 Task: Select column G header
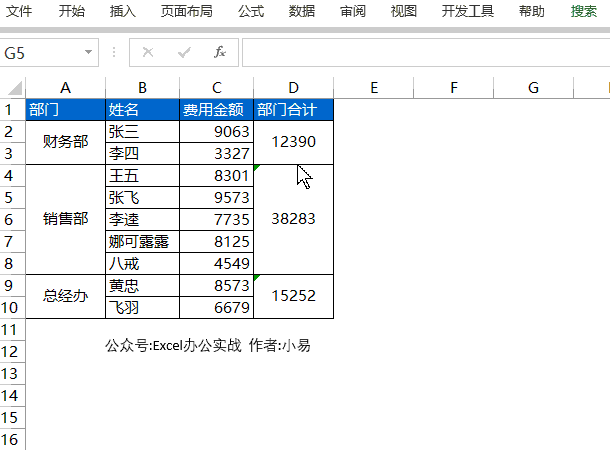(x=533, y=88)
